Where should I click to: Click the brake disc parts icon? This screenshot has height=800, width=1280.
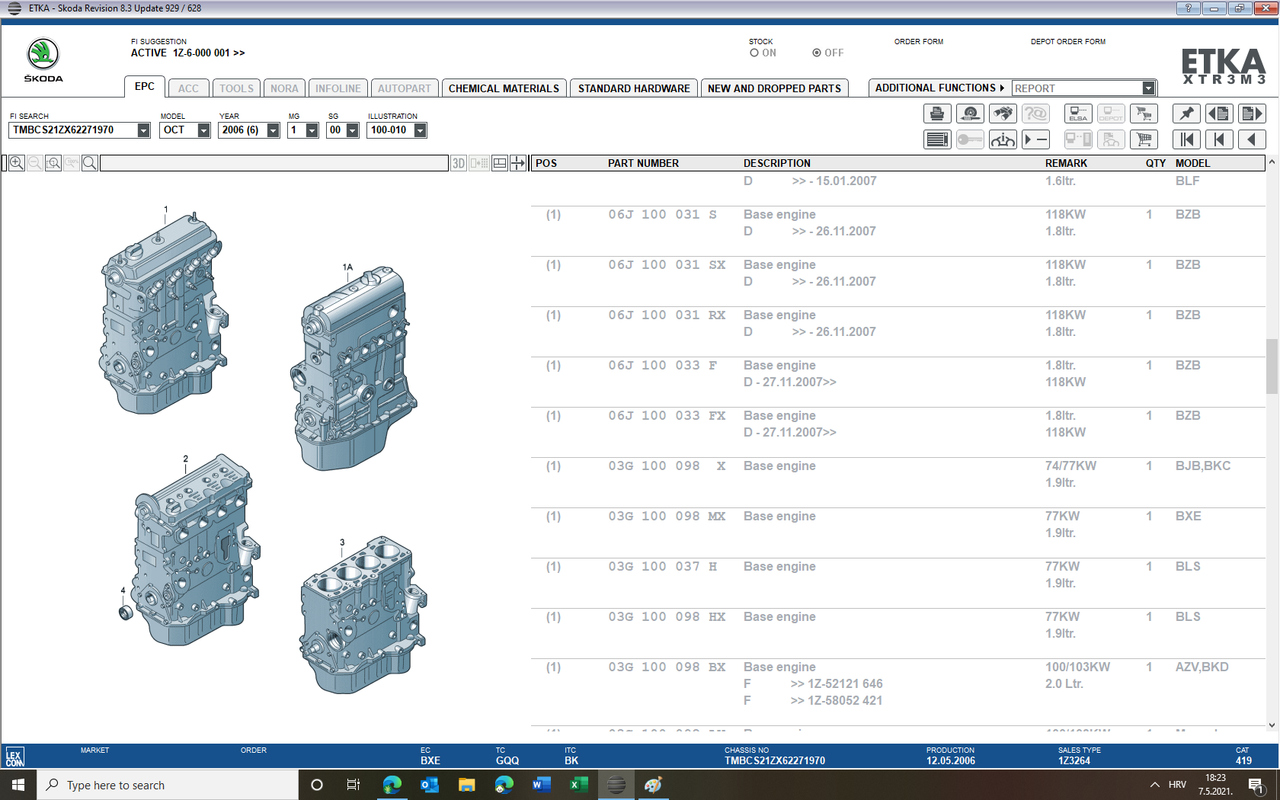pos(970,113)
